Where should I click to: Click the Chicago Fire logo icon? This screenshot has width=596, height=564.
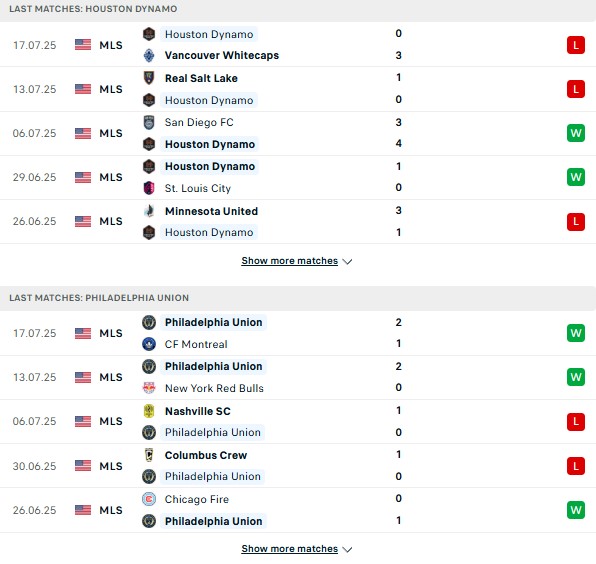[149, 499]
